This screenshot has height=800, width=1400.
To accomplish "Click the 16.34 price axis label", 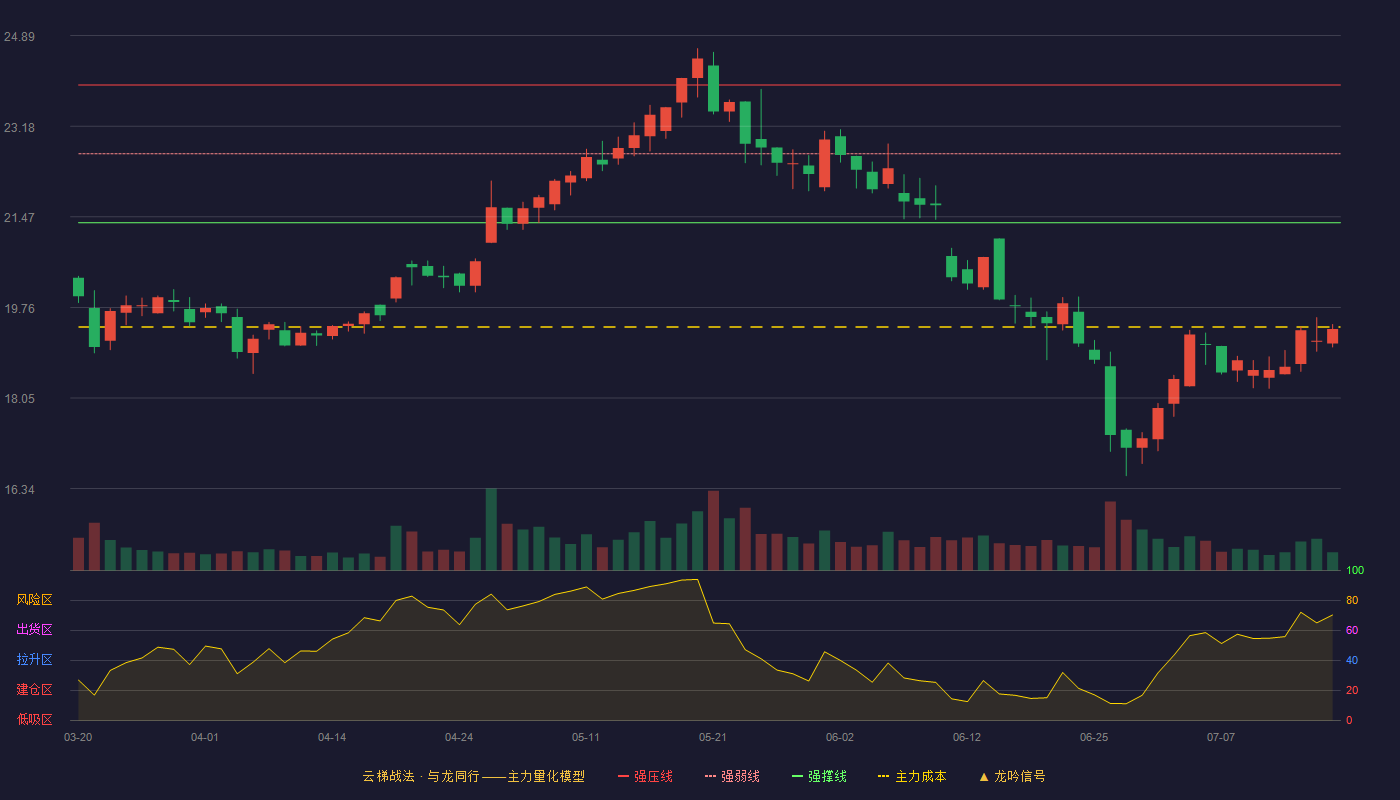I will point(19,490).
